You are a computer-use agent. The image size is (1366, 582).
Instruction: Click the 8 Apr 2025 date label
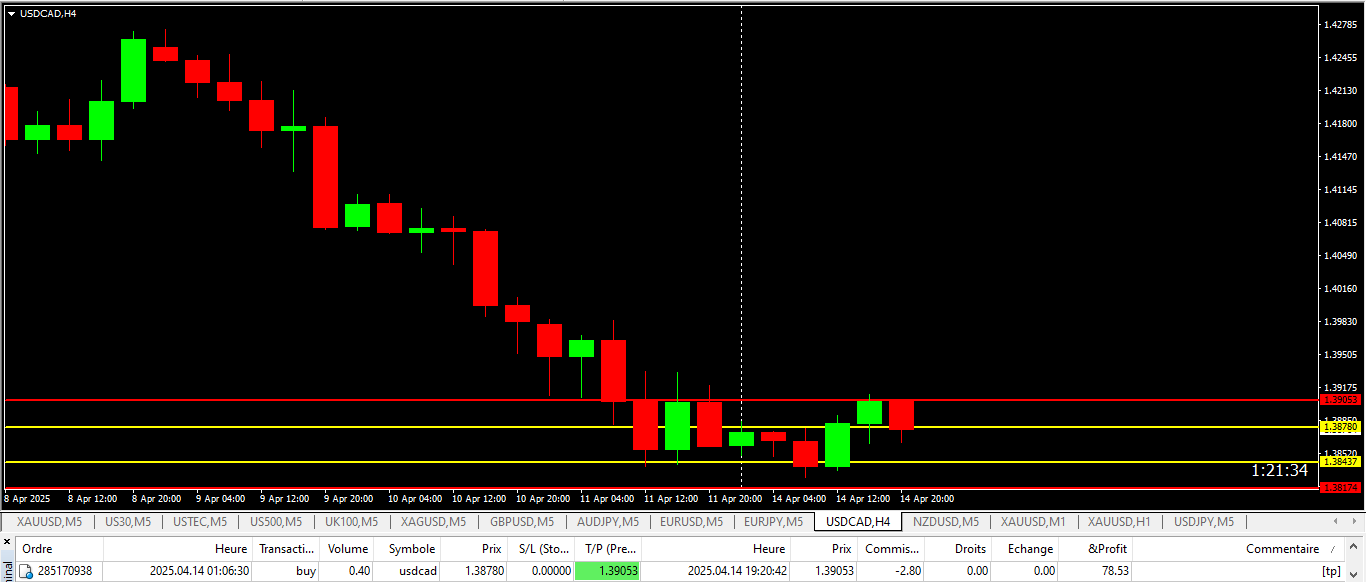pos(27,498)
